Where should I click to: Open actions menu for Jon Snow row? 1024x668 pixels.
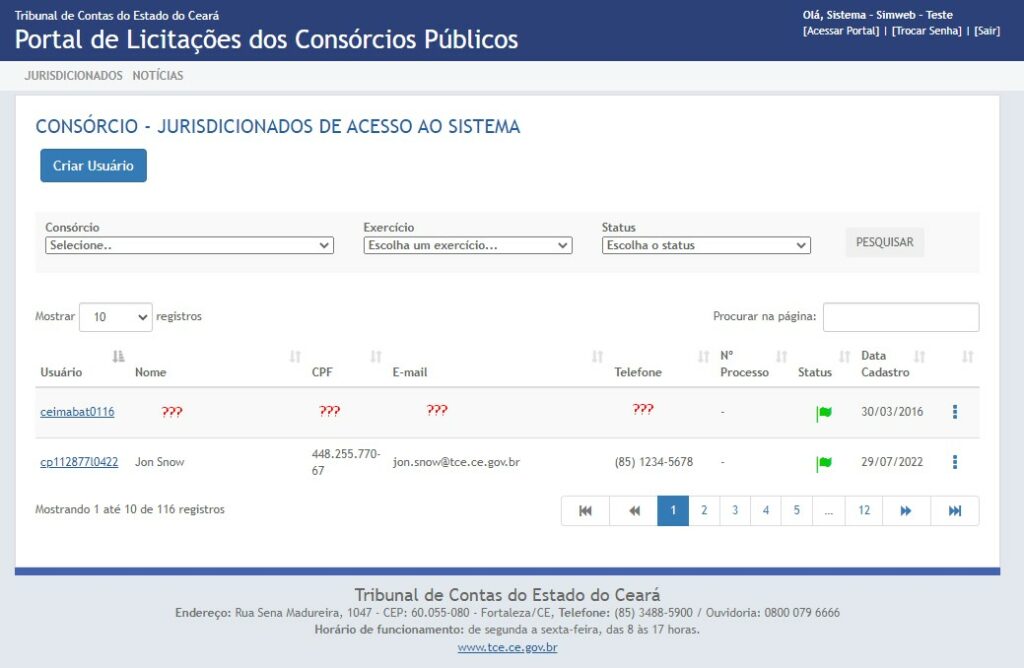[x=955, y=462]
